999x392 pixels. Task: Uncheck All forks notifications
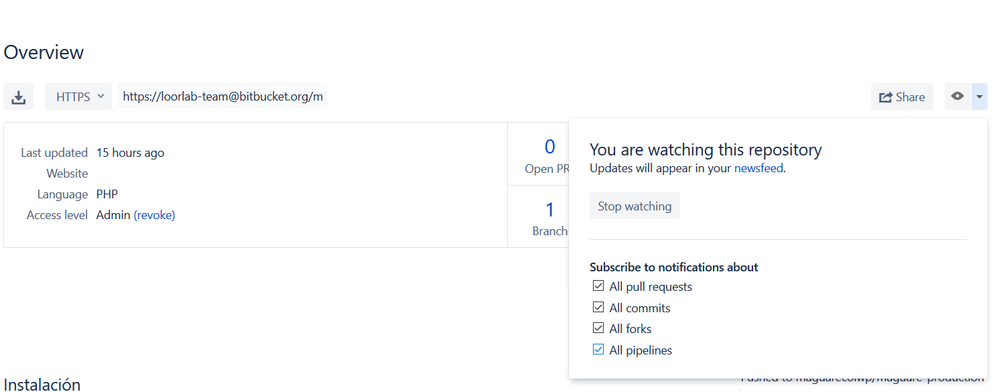tap(598, 328)
